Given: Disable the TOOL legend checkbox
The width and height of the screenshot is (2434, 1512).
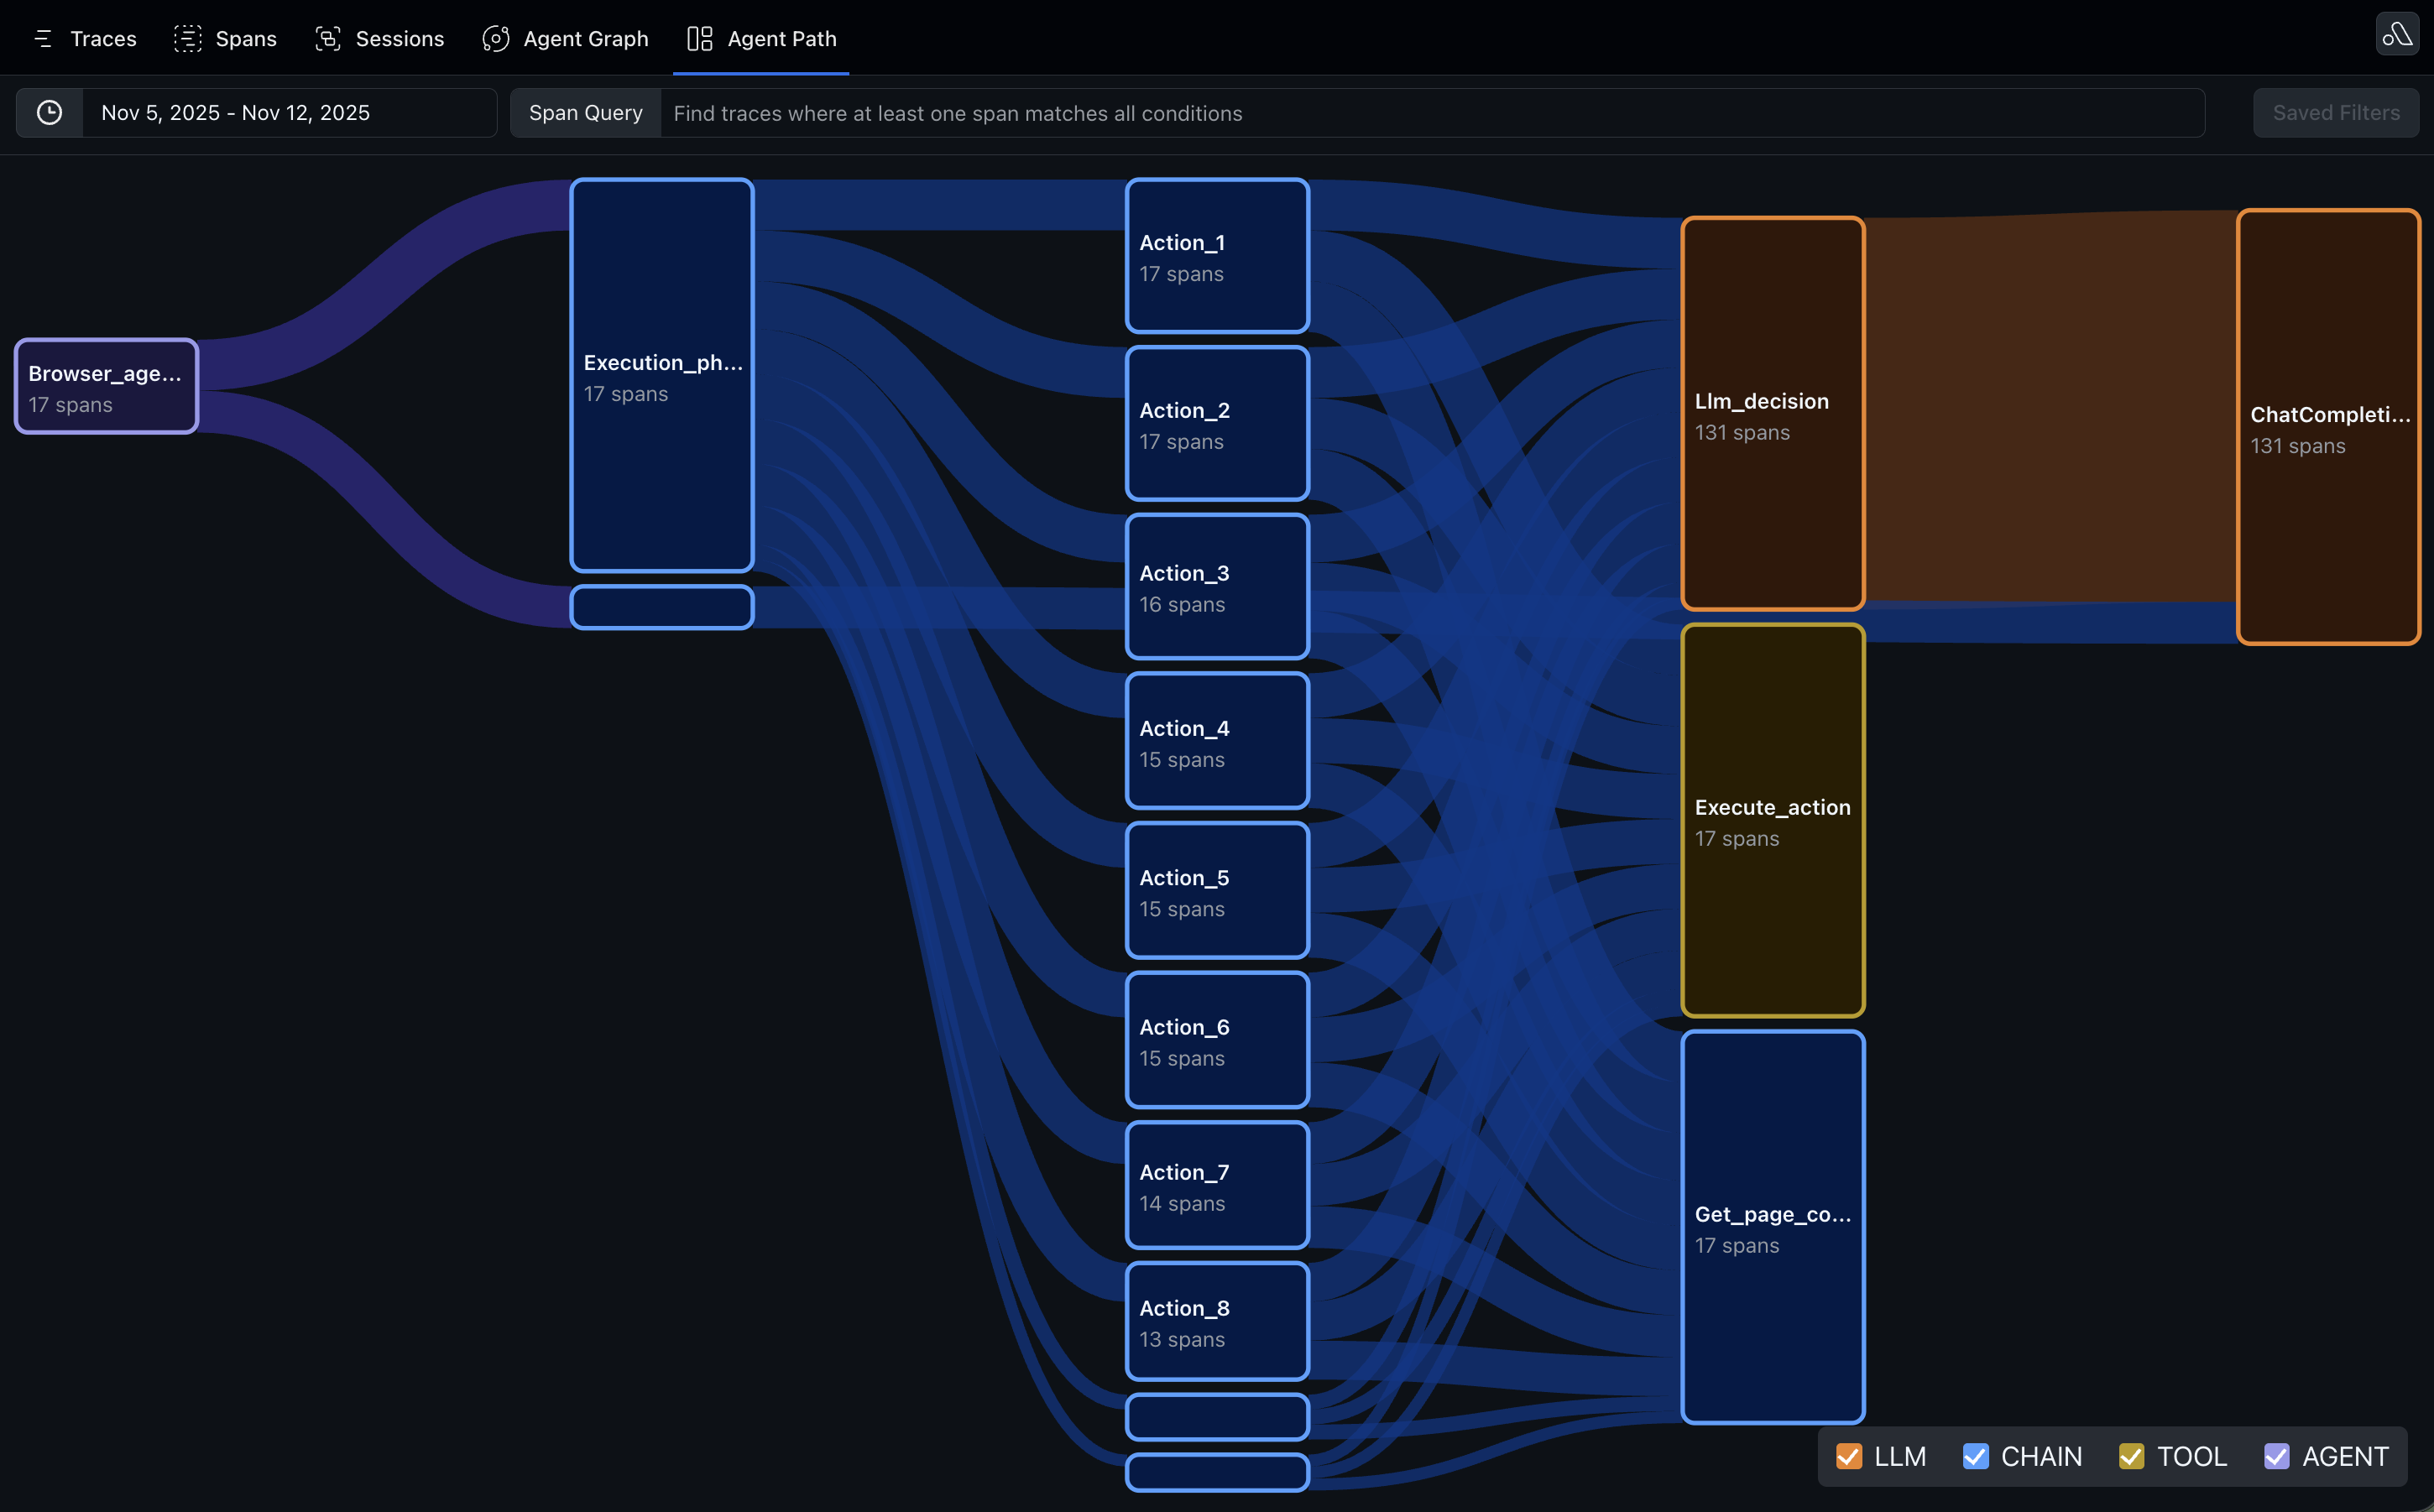Looking at the screenshot, I should pyautogui.click(x=2131, y=1456).
